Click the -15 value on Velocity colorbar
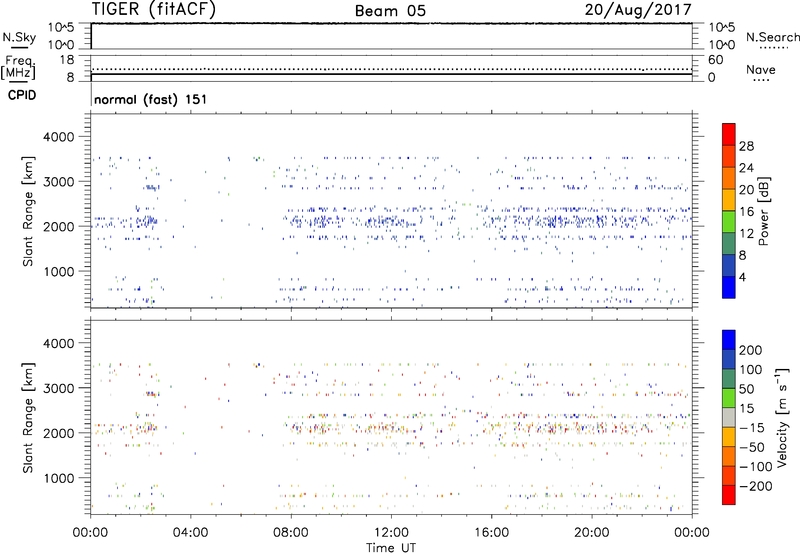800x554 pixels. [752, 428]
